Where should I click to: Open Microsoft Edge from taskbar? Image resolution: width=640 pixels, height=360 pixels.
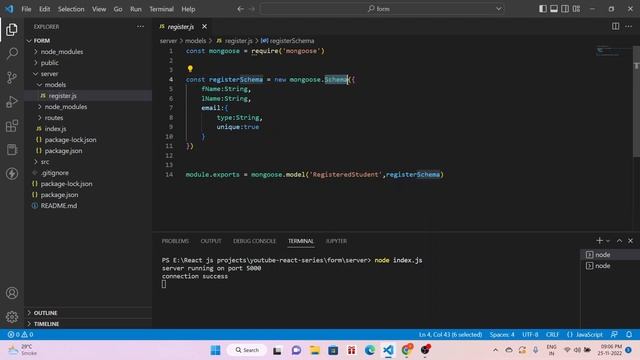tap(370, 350)
